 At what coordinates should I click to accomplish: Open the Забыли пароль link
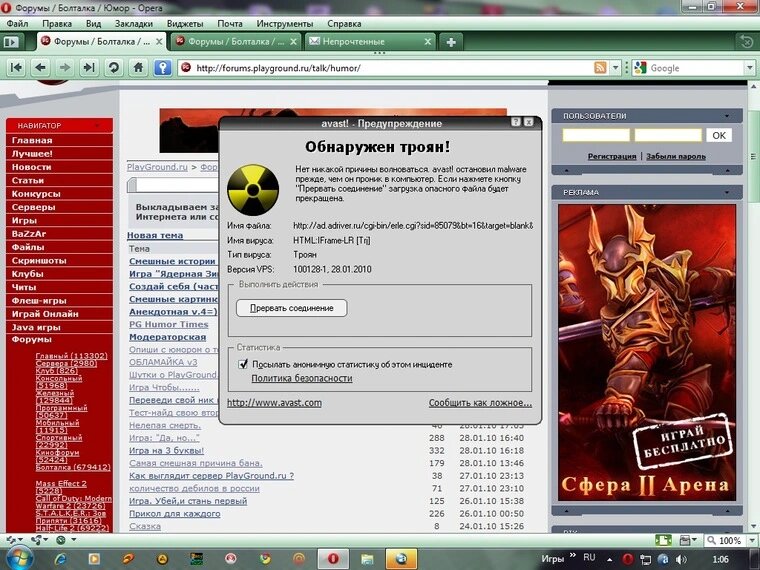pyautogui.click(x=676, y=156)
